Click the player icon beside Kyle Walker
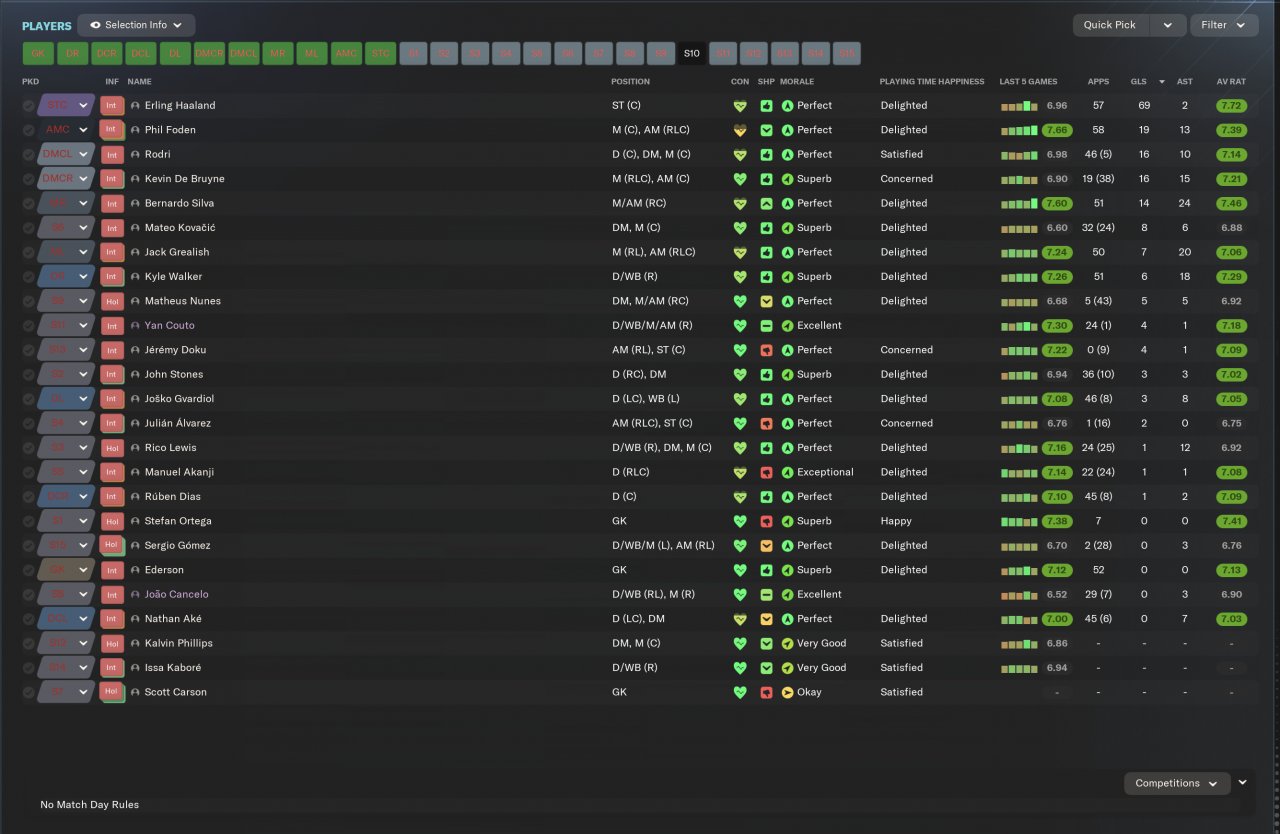Screen dimensions: 1280x834 135,276
